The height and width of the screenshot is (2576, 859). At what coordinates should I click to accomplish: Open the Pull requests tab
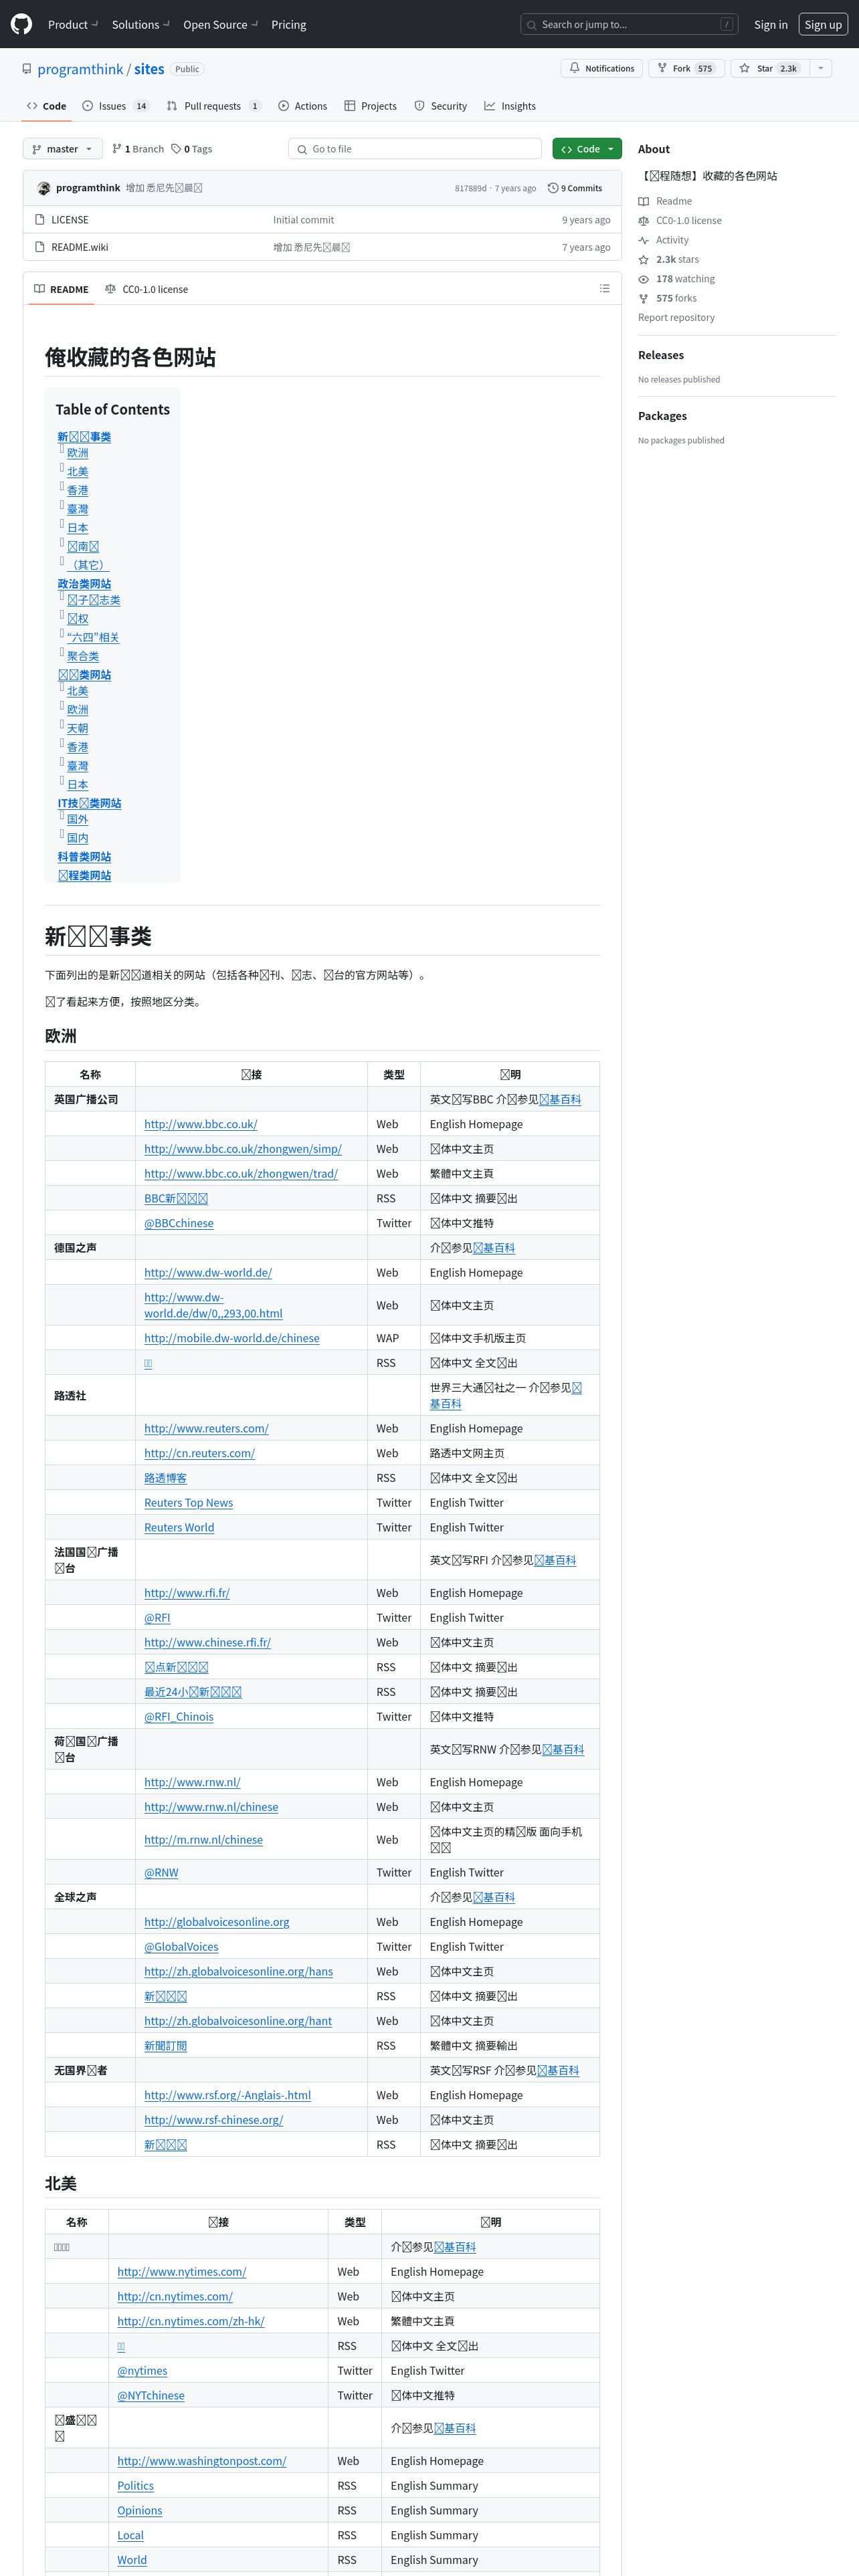[214, 106]
